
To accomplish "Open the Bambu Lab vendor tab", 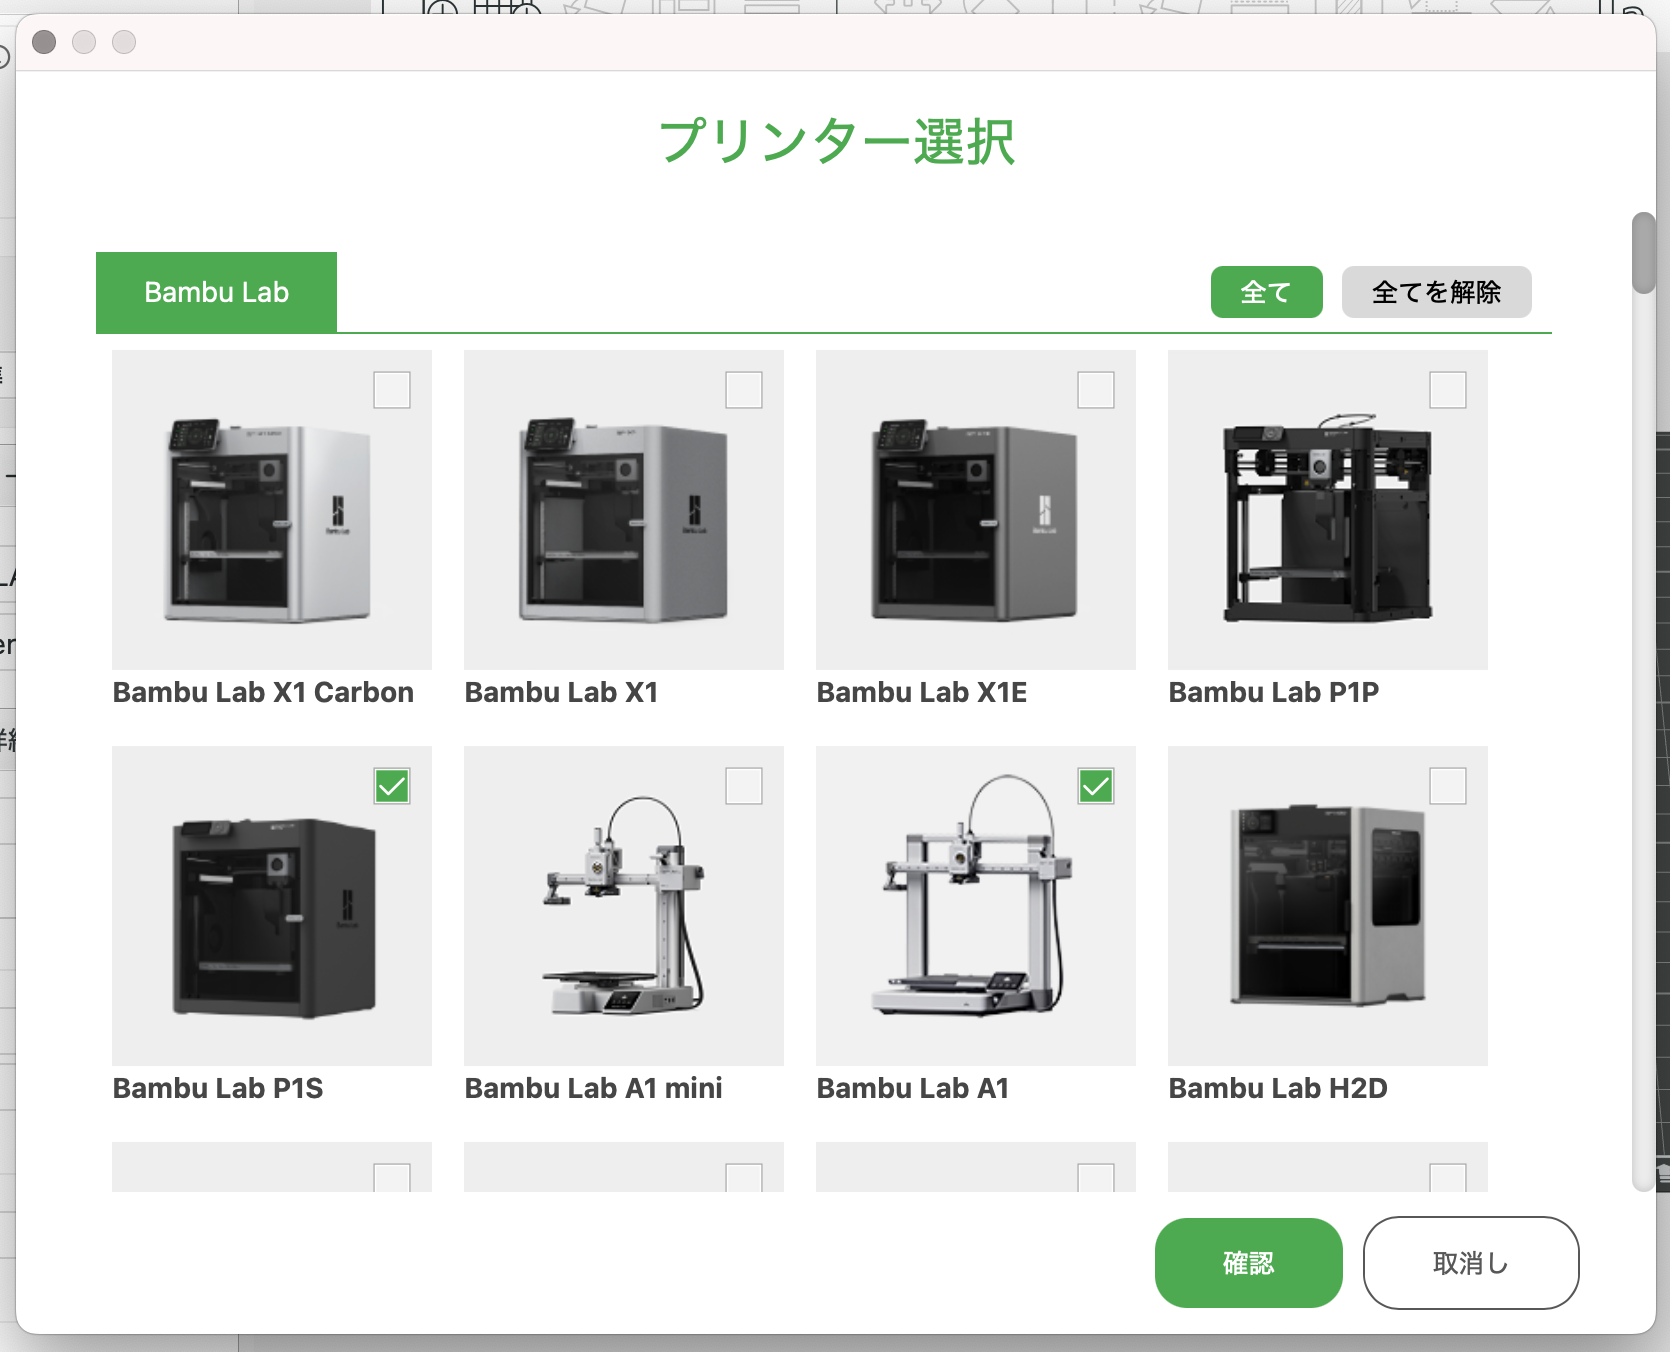I will (x=216, y=292).
